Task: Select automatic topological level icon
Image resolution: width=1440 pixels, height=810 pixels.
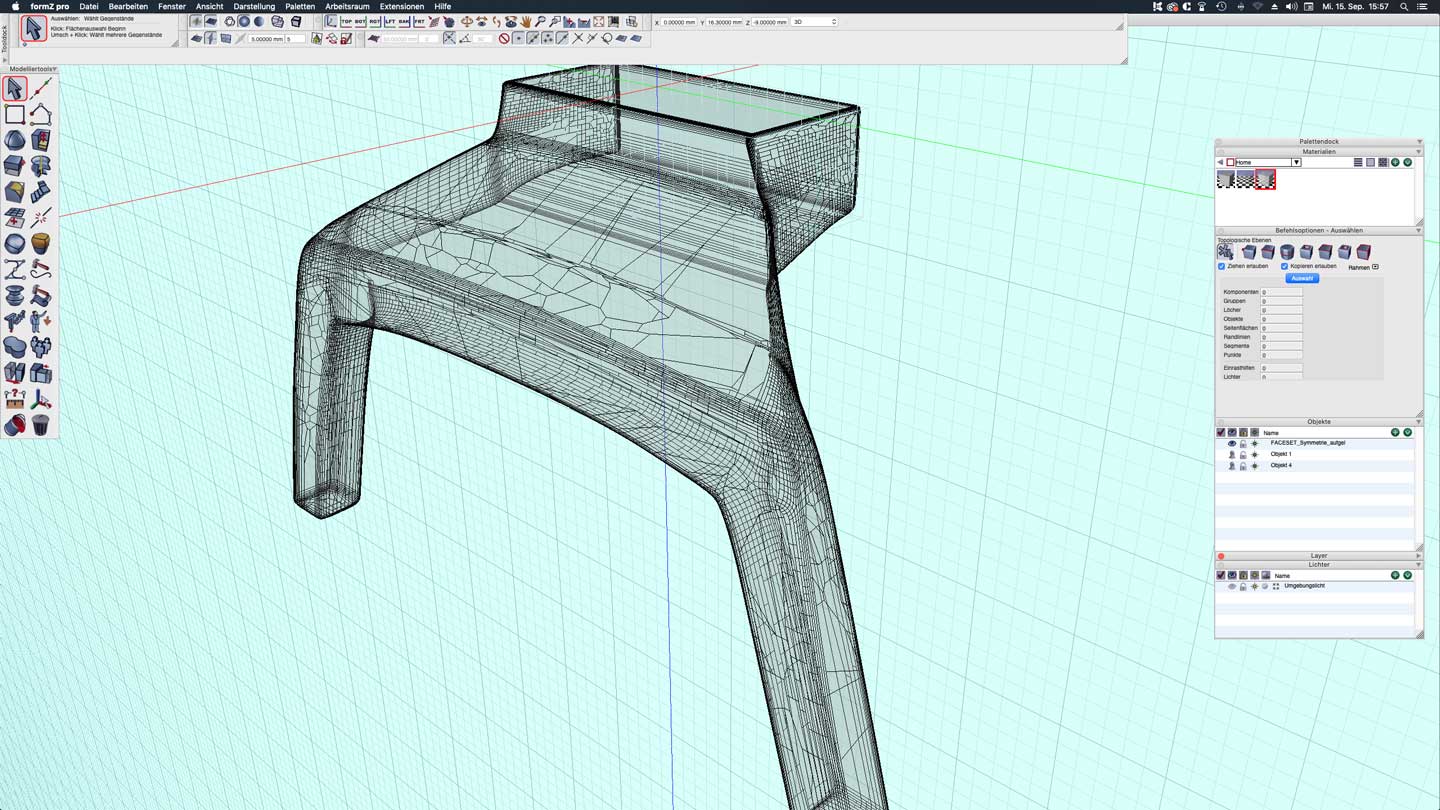Action: click(x=1225, y=252)
